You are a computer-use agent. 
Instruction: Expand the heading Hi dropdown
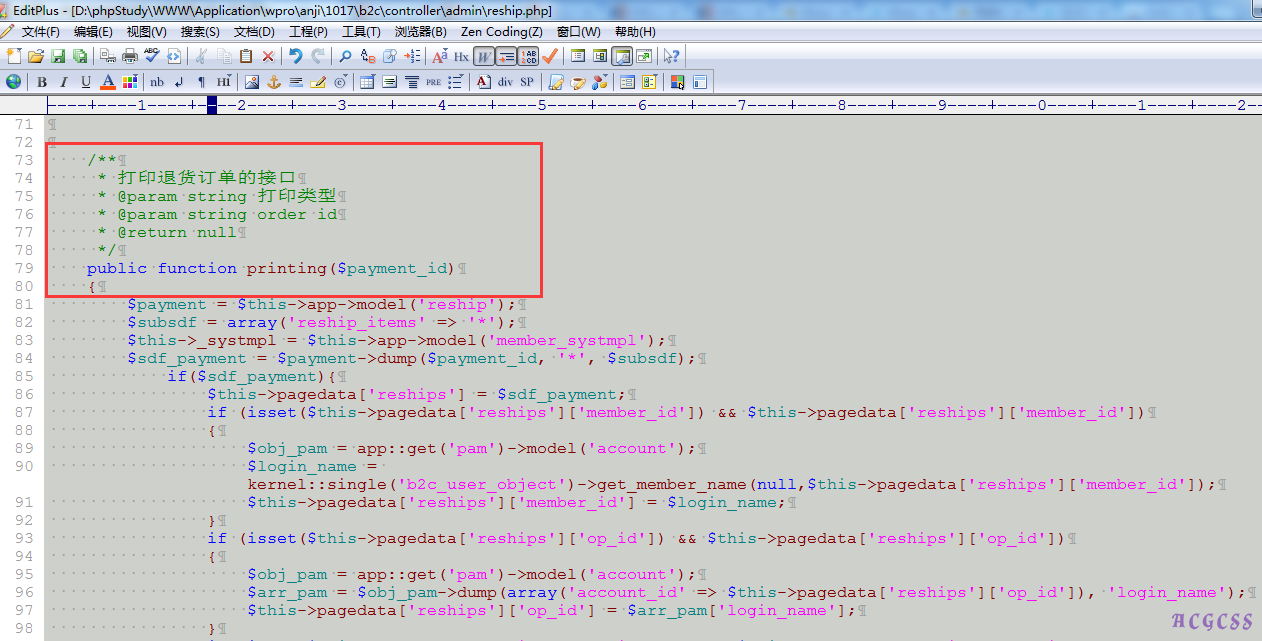pyautogui.click(x=223, y=82)
